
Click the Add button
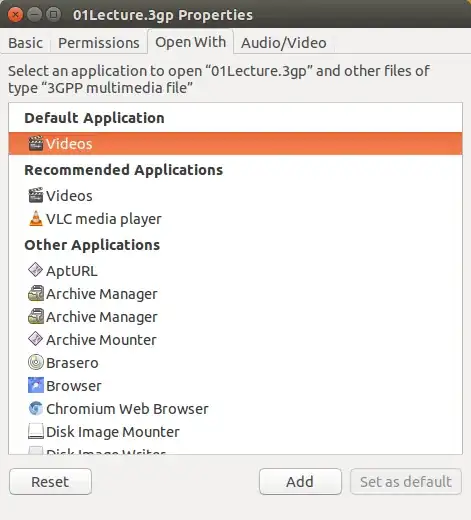(300, 482)
